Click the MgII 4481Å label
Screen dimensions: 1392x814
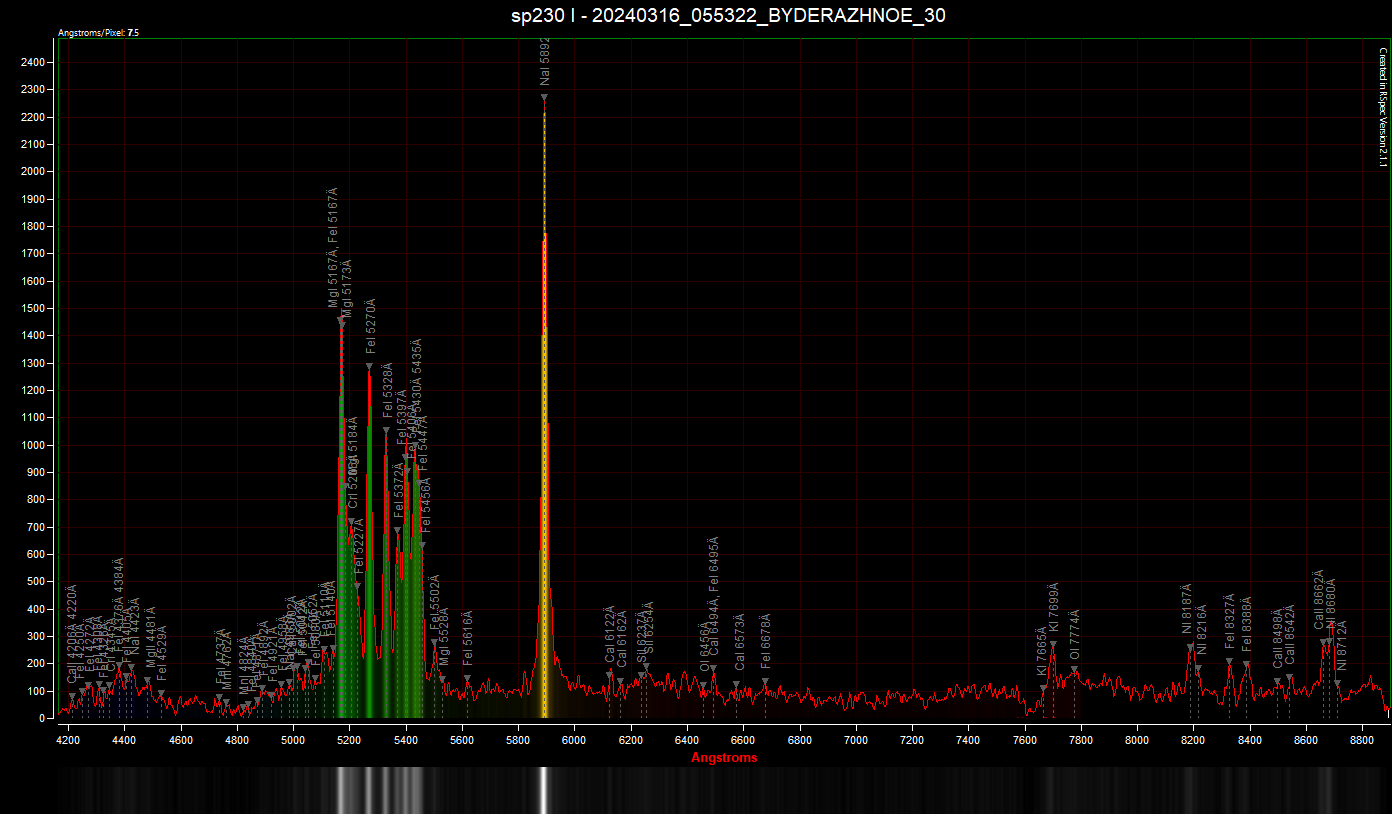click(151, 637)
